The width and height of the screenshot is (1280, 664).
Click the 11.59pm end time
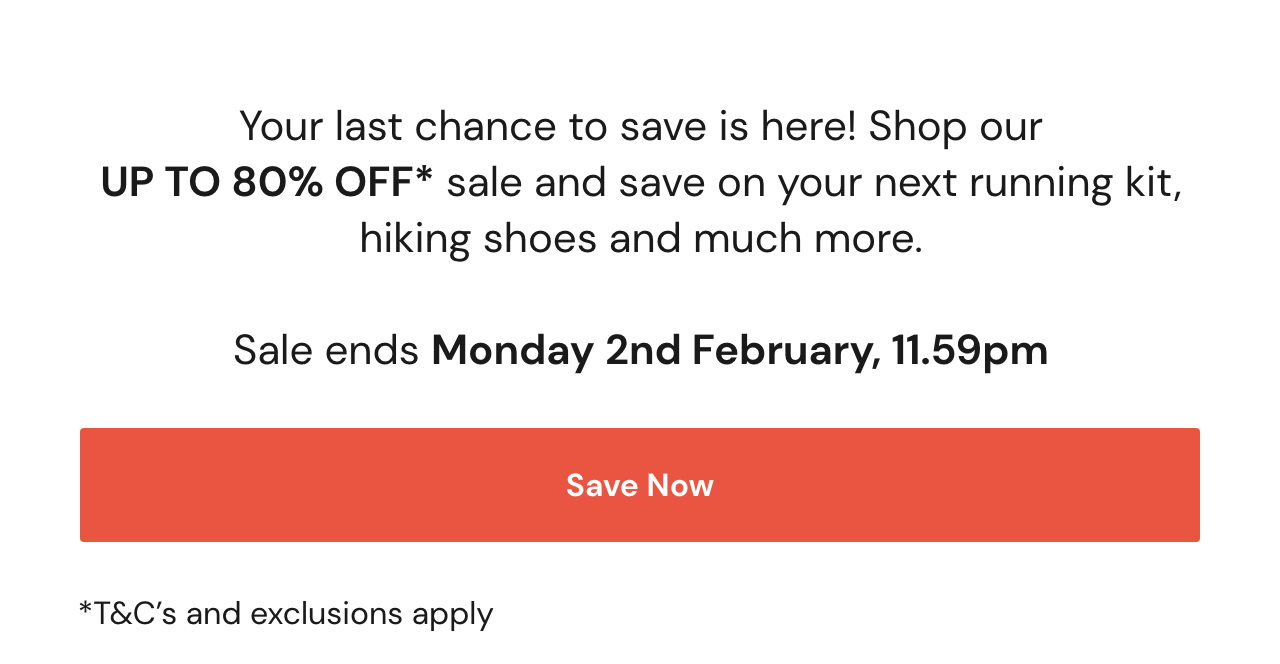(969, 351)
